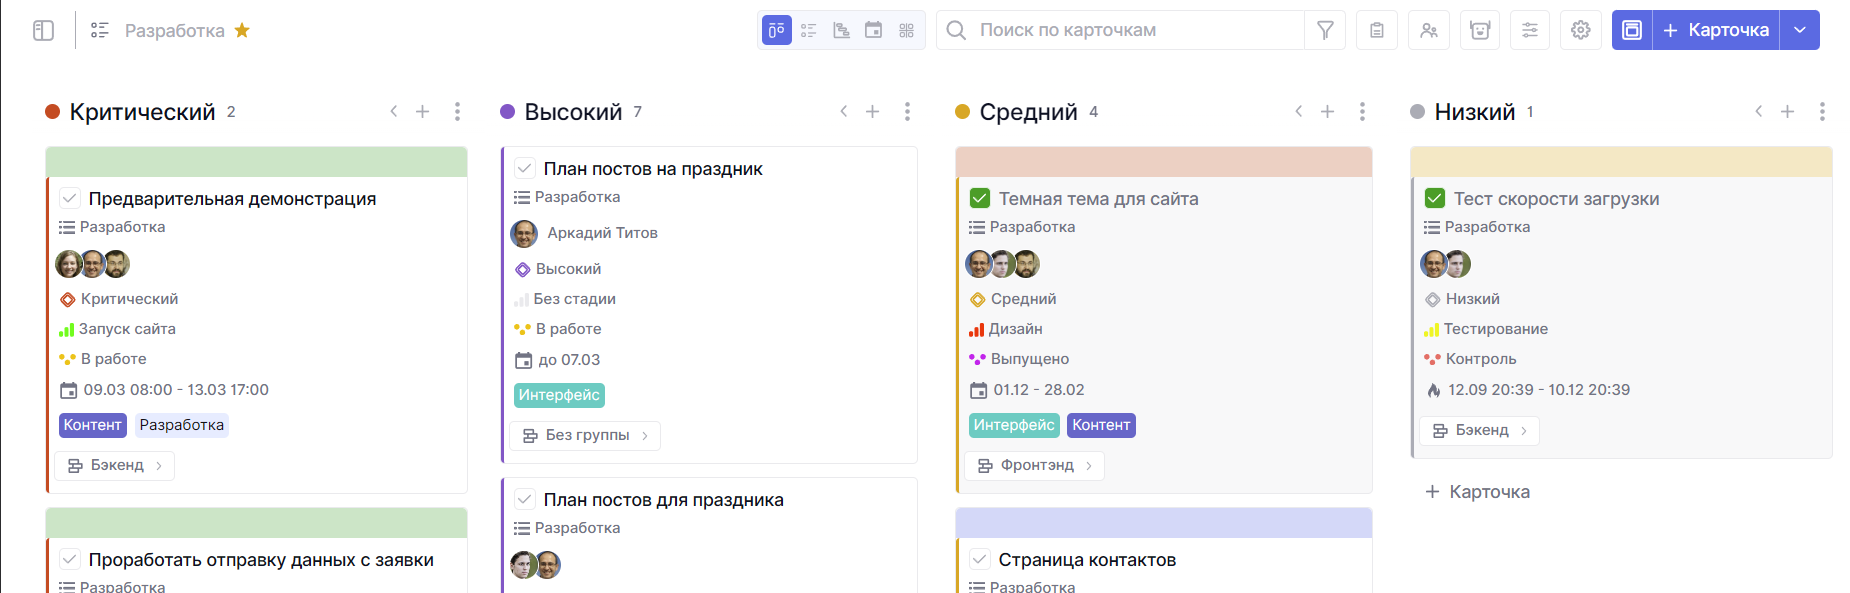Collapse the Критический column
The height and width of the screenshot is (593, 1850).
(393, 111)
